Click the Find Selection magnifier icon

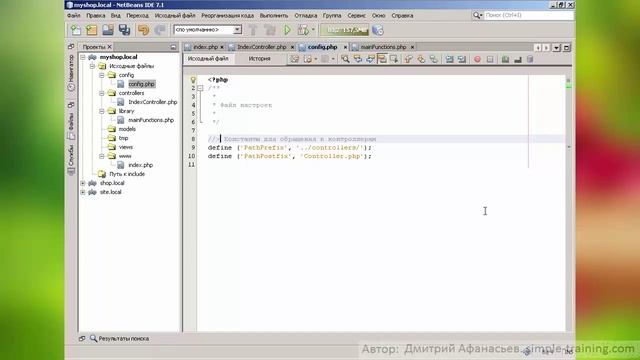(x=345, y=59)
